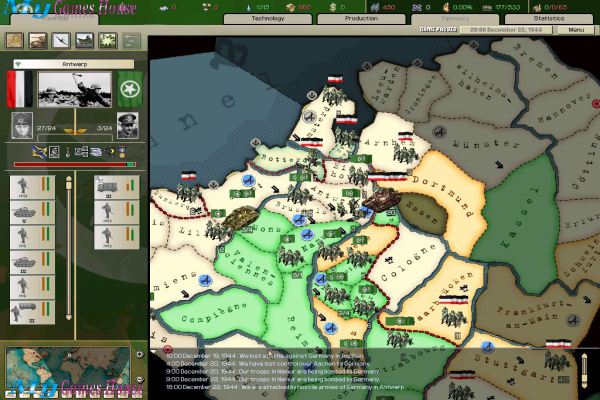This screenshot has height=400, width=600.
Task: Open the Technology tab
Action: 267,18
